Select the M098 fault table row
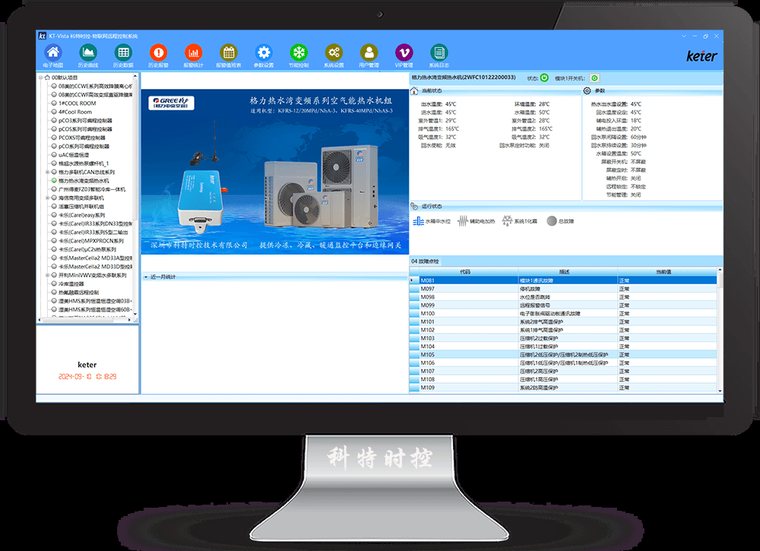This screenshot has width=760, height=551. tap(563, 297)
